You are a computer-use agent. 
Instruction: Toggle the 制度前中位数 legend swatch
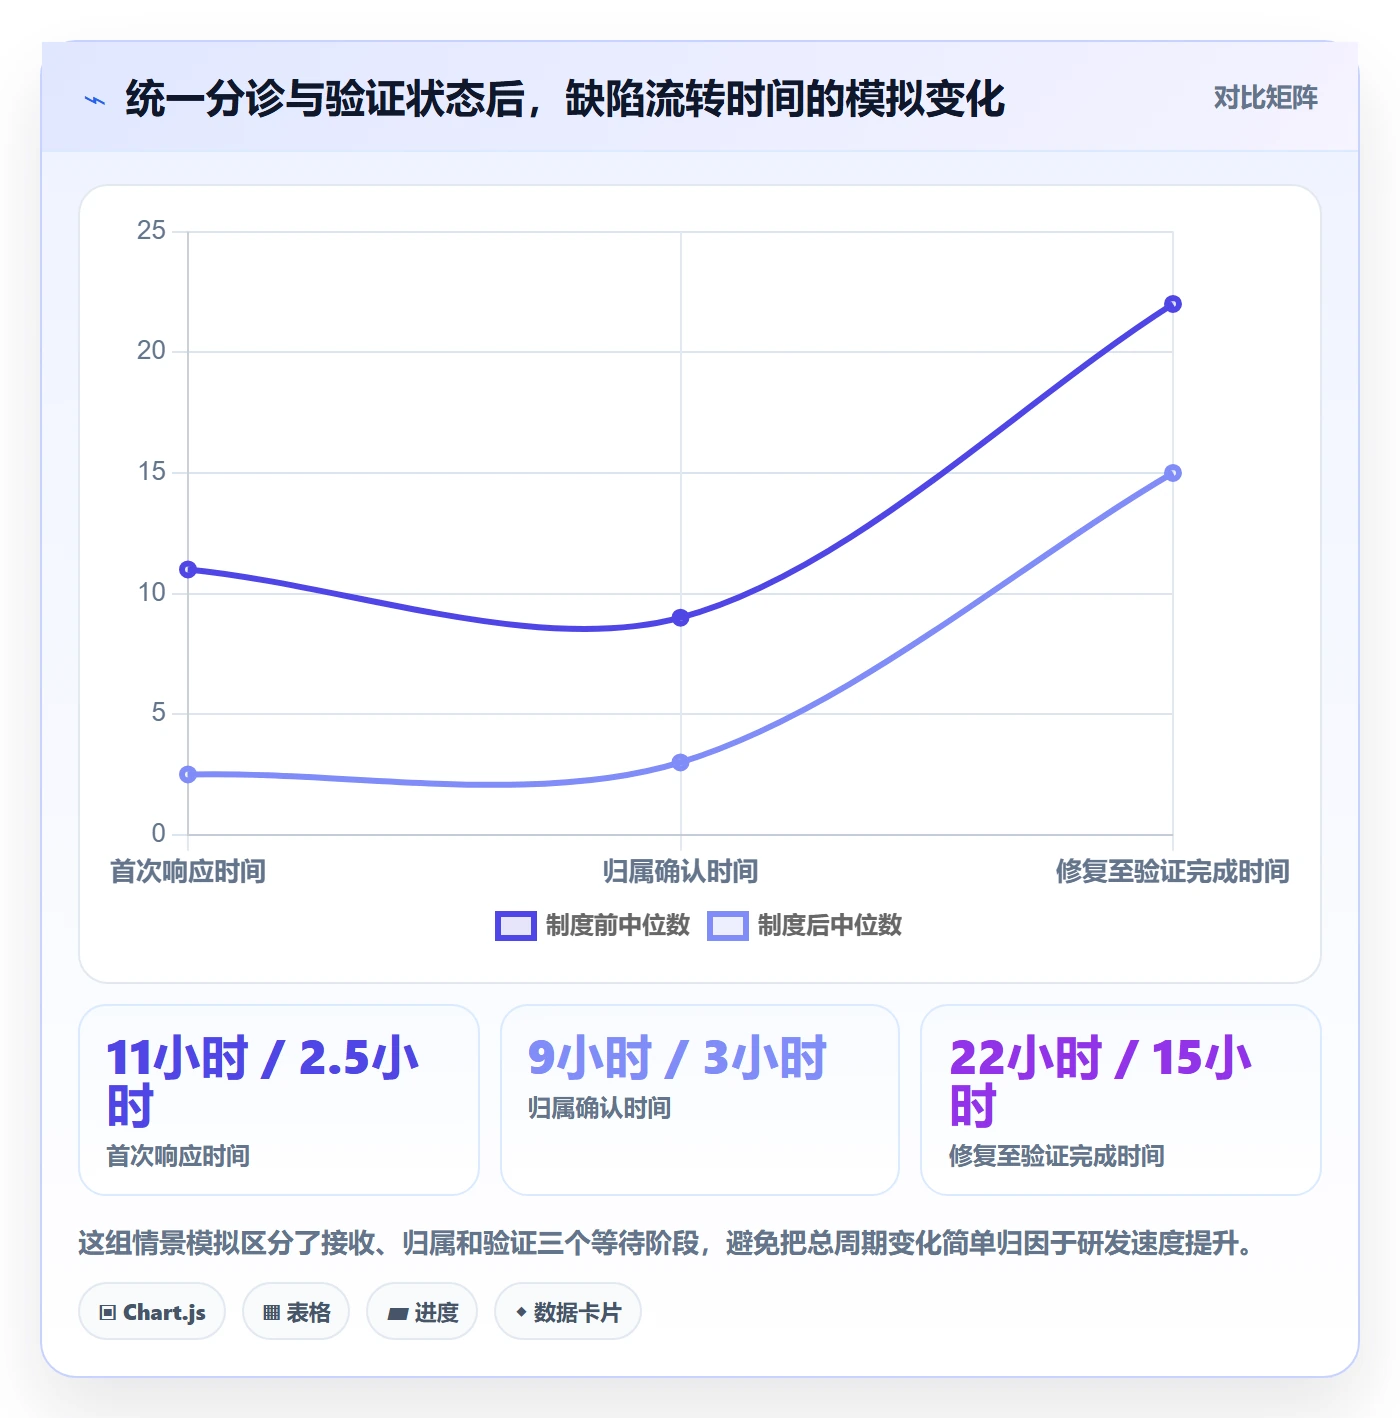pyautogui.click(x=516, y=926)
